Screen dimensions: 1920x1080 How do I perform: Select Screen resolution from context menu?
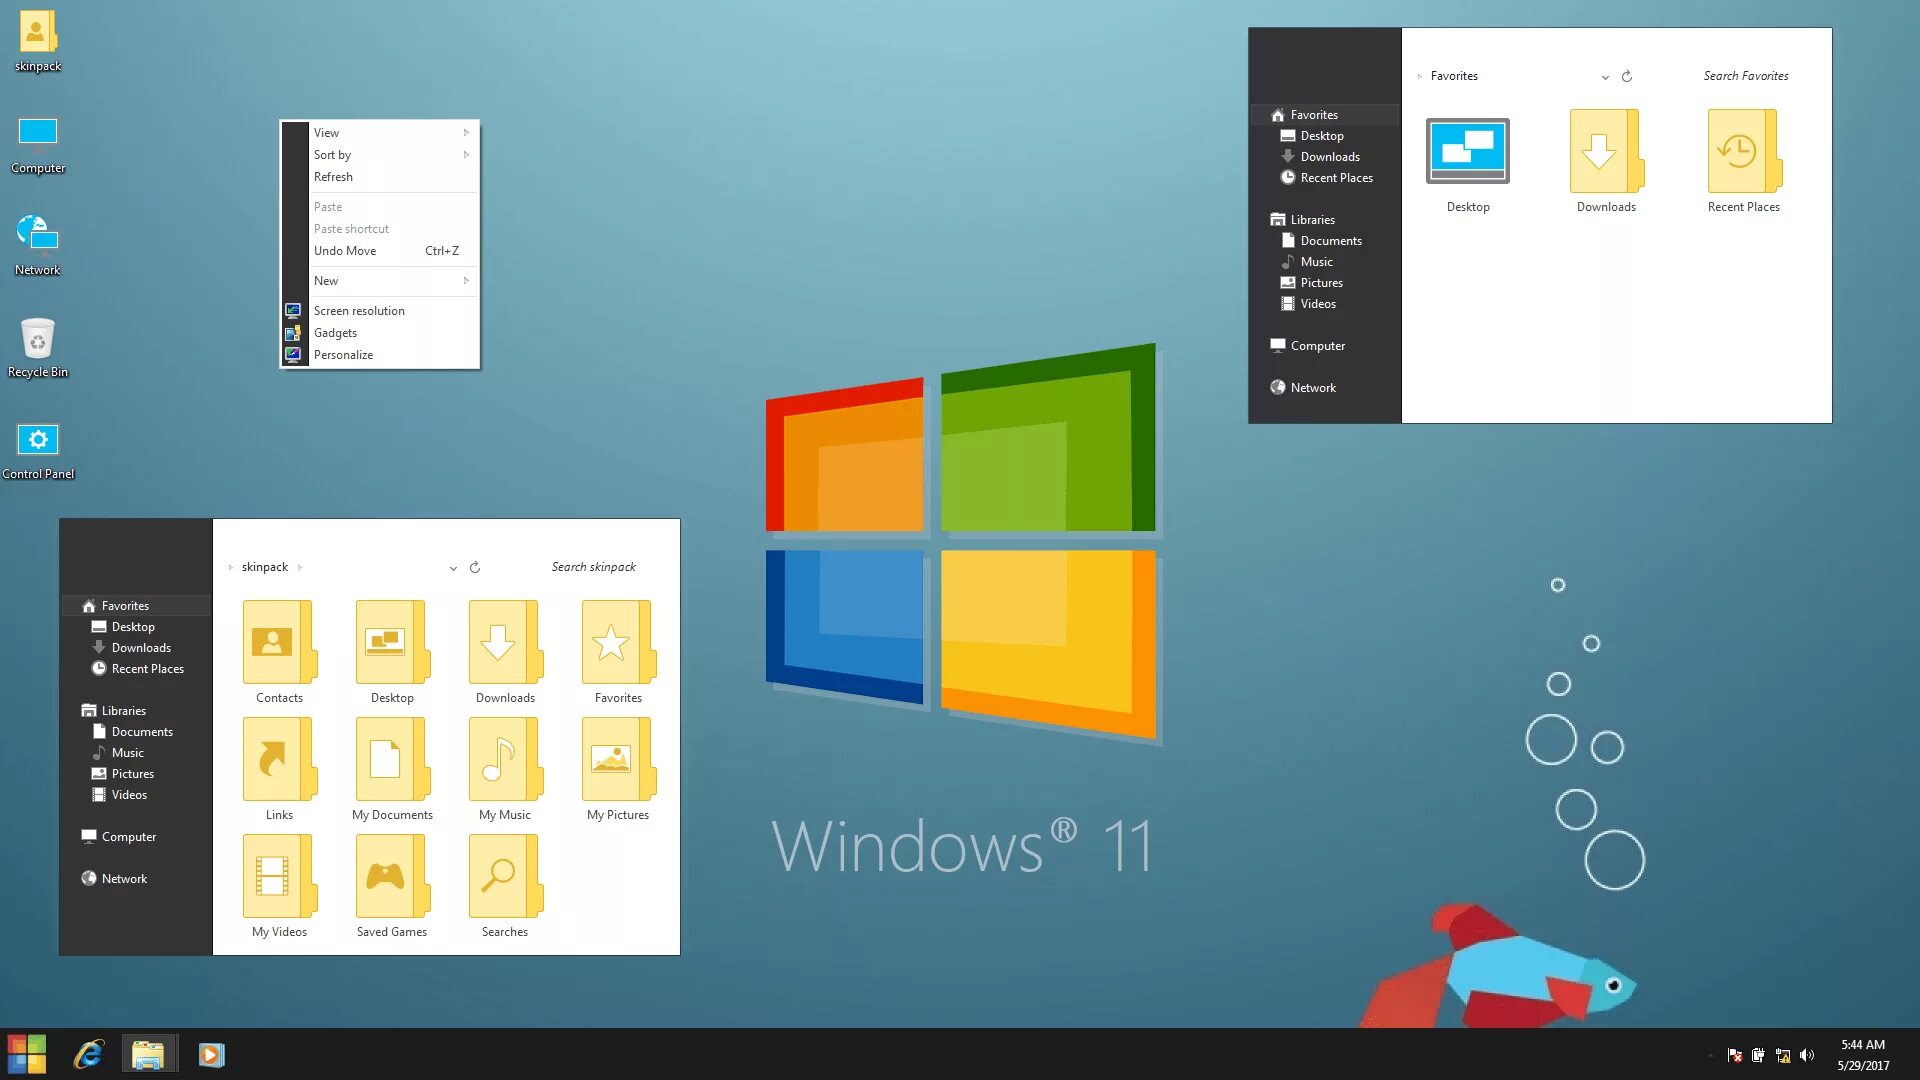pos(359,310)
